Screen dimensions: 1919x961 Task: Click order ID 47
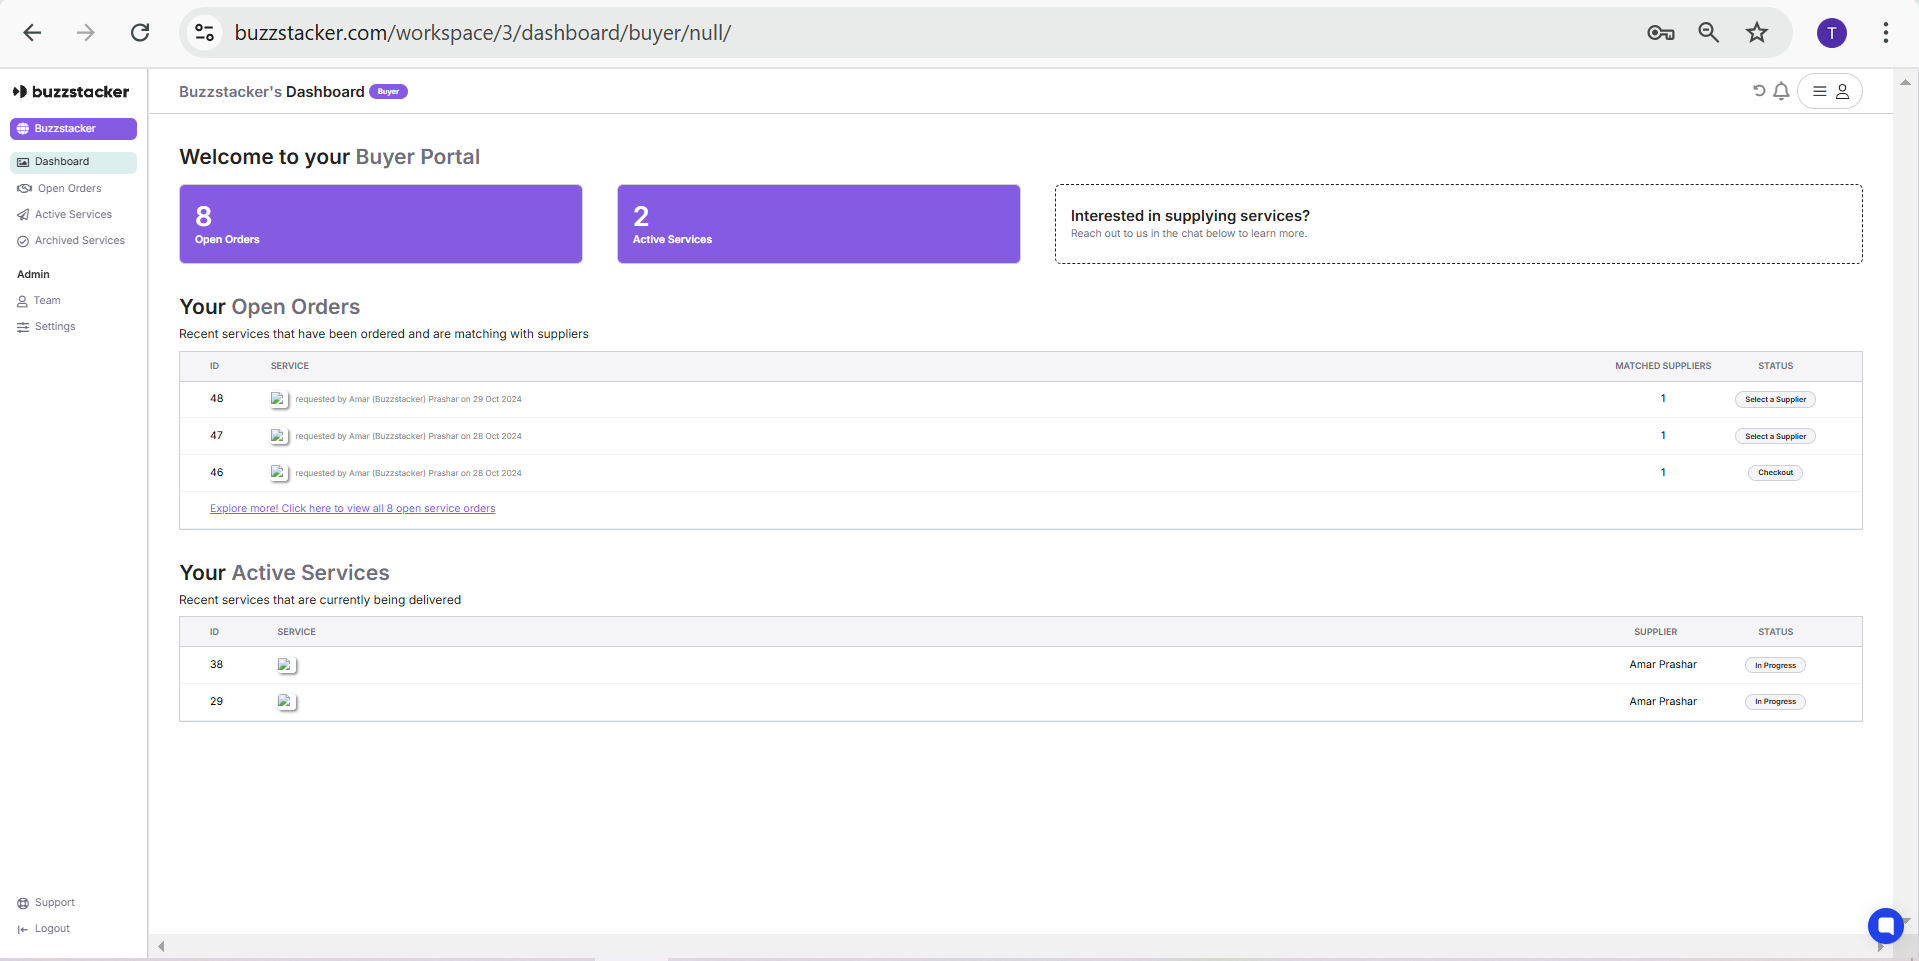click(217, 436)
